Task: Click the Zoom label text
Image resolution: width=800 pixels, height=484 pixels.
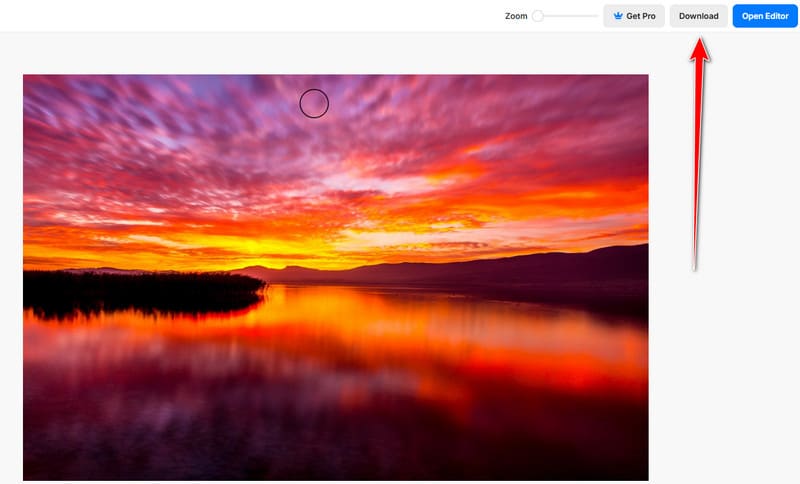Action: tap(516, 16)
